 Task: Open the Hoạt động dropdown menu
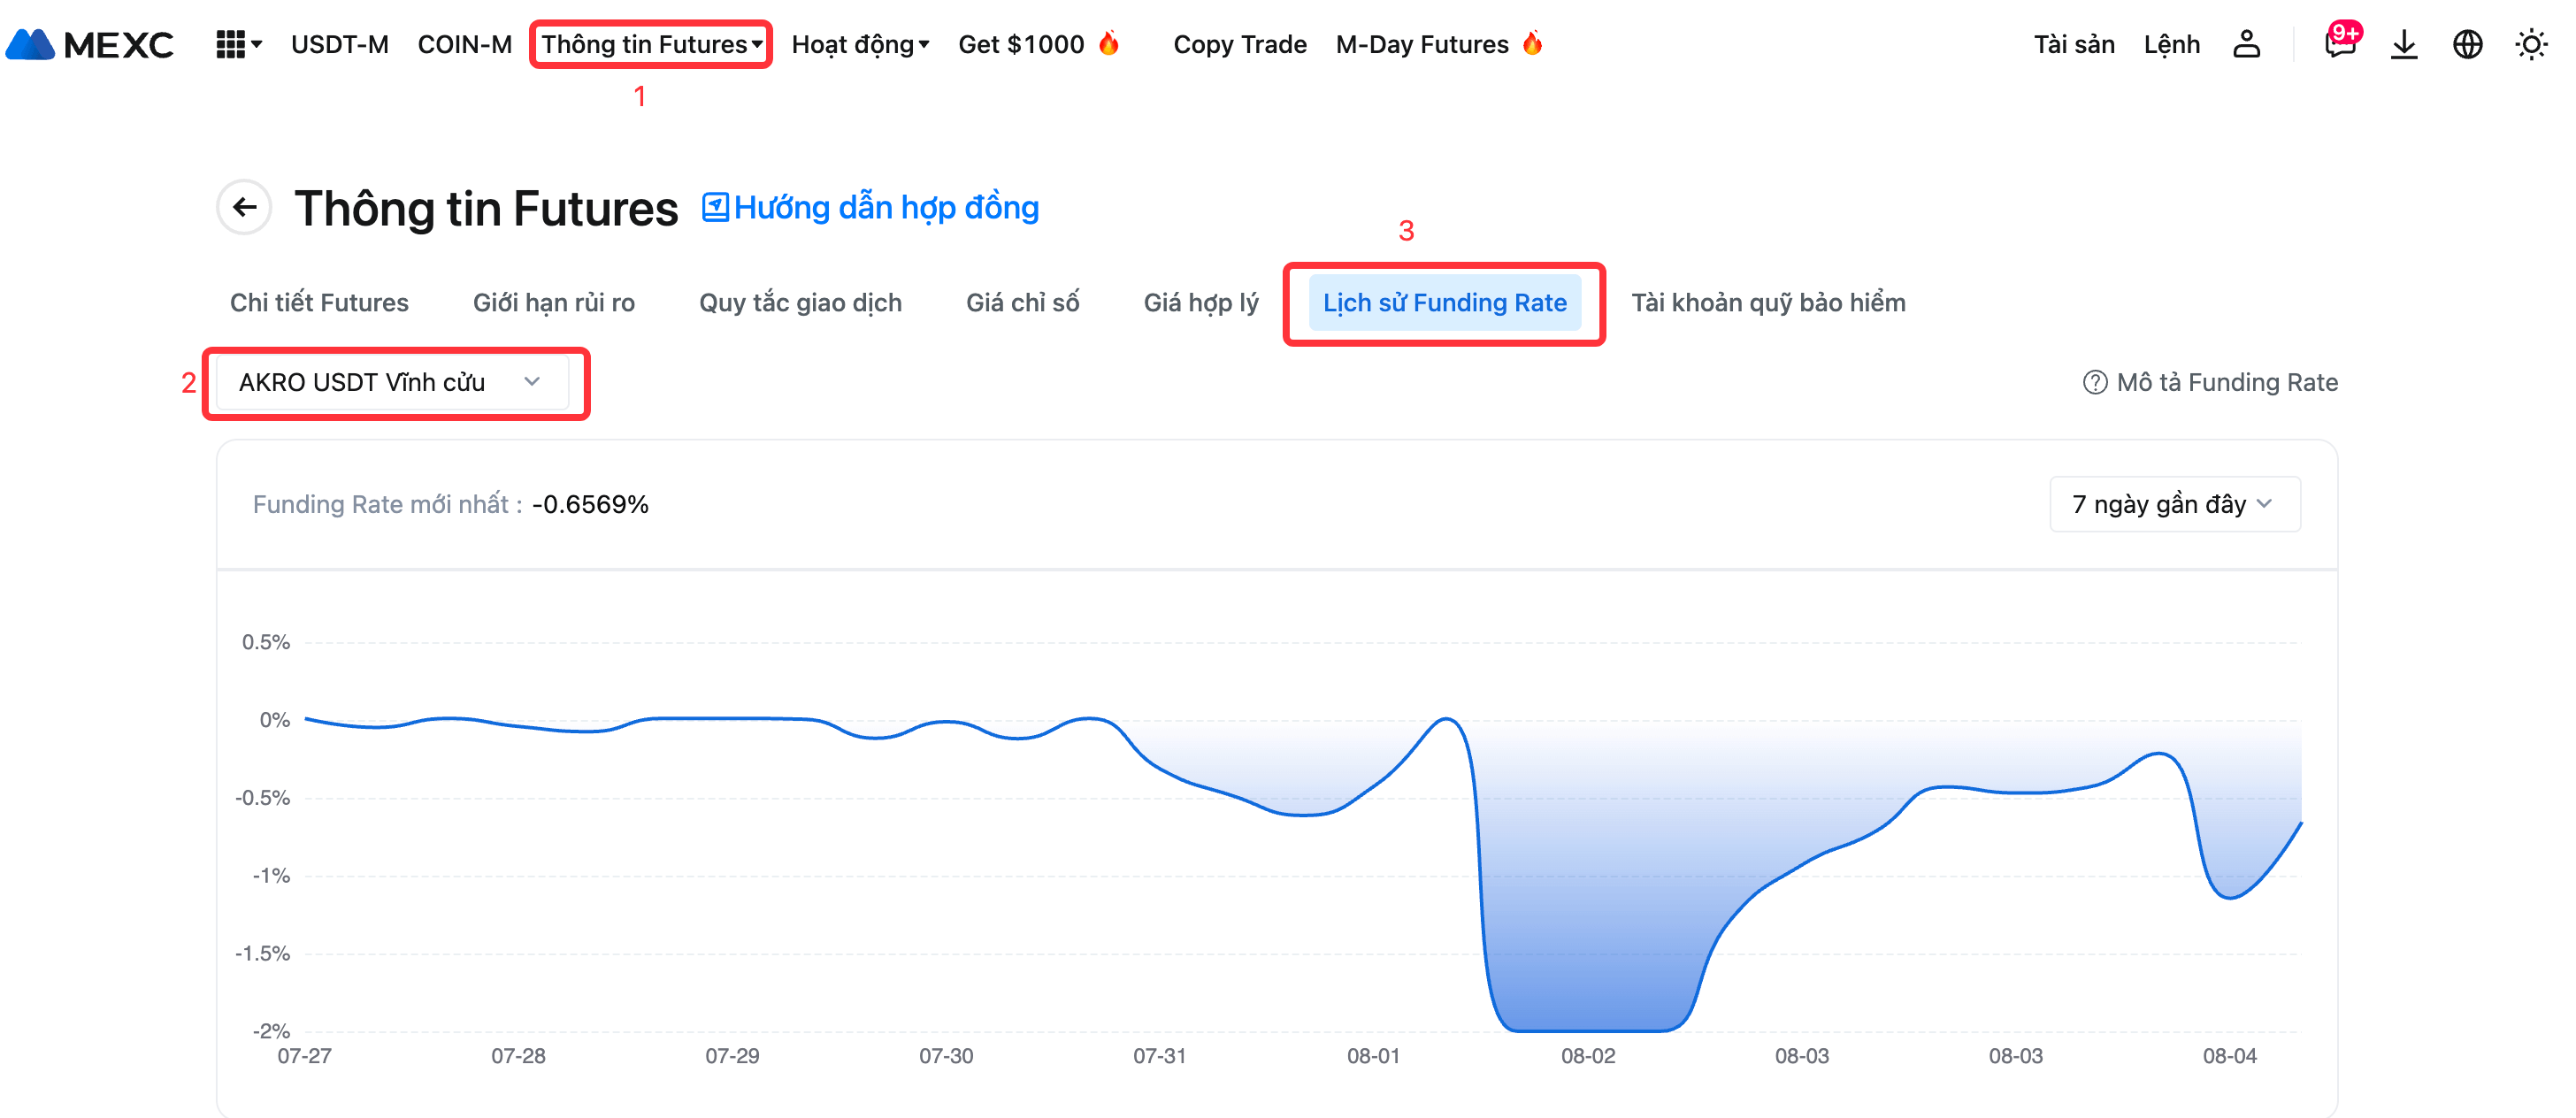(860, 44)
